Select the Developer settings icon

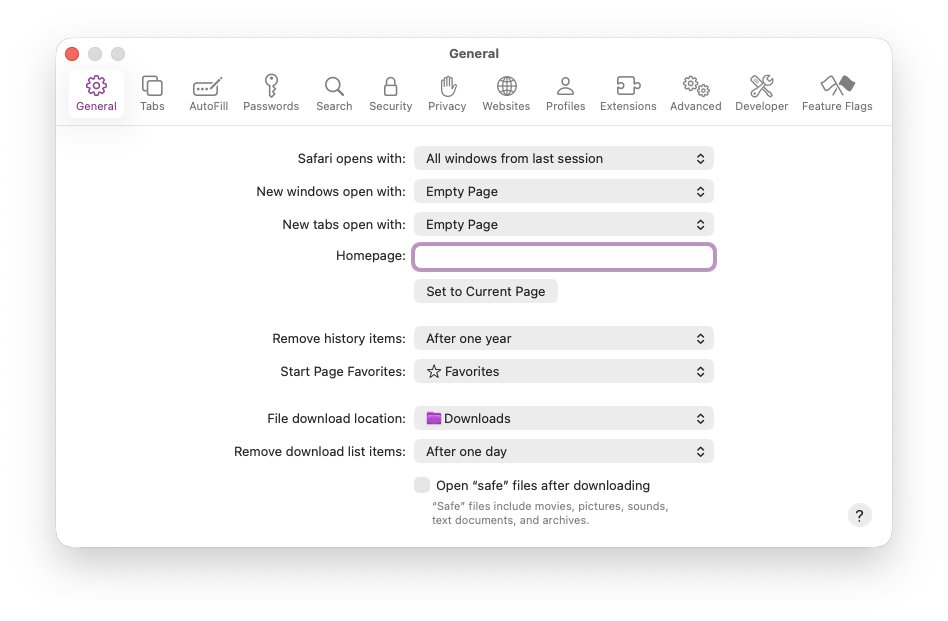pyautogui.click(x=761, y=93)
